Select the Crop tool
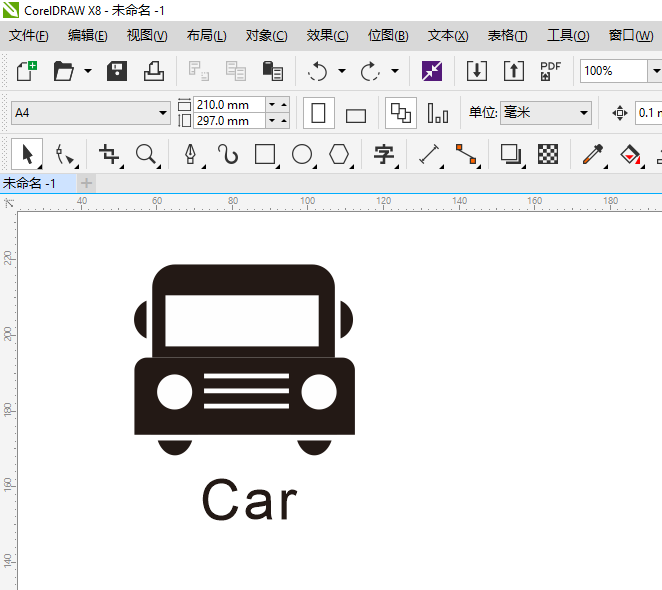Screen dimensions: 662x590 point(109,154)
